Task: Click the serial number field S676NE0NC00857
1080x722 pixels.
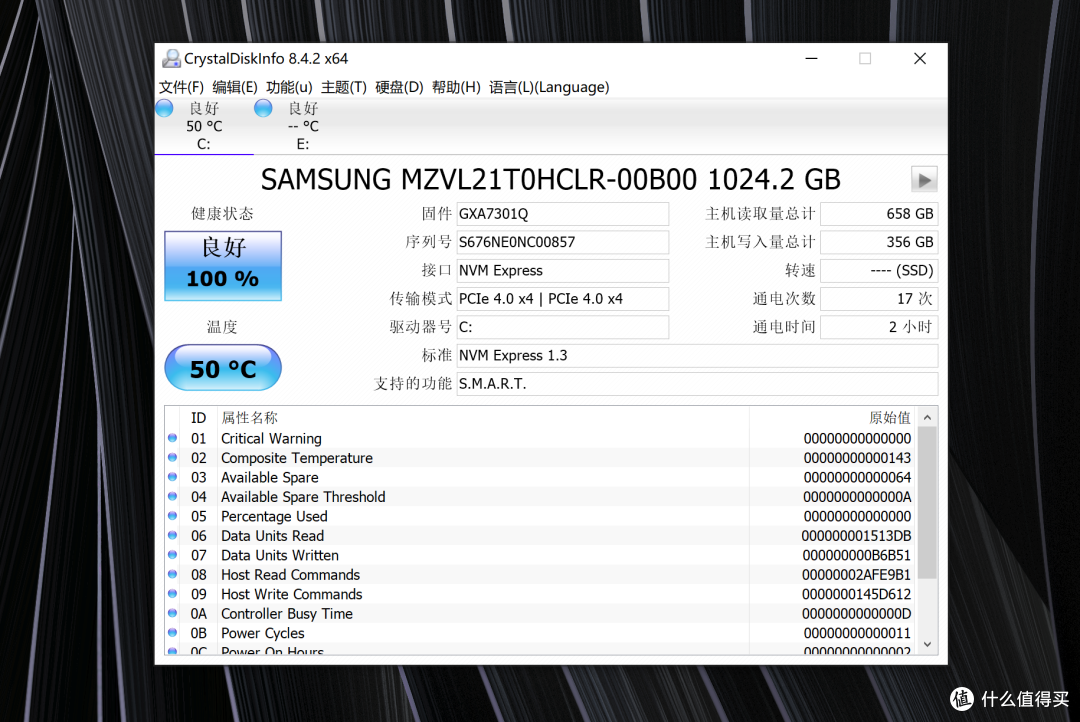Action: 563,243
